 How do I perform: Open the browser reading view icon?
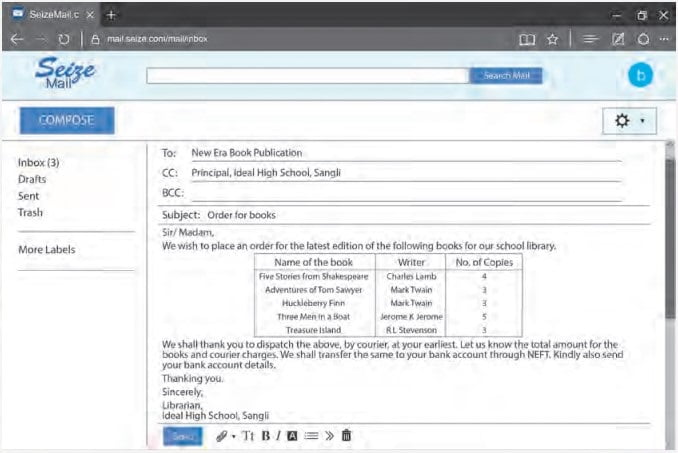coord(526,40)
